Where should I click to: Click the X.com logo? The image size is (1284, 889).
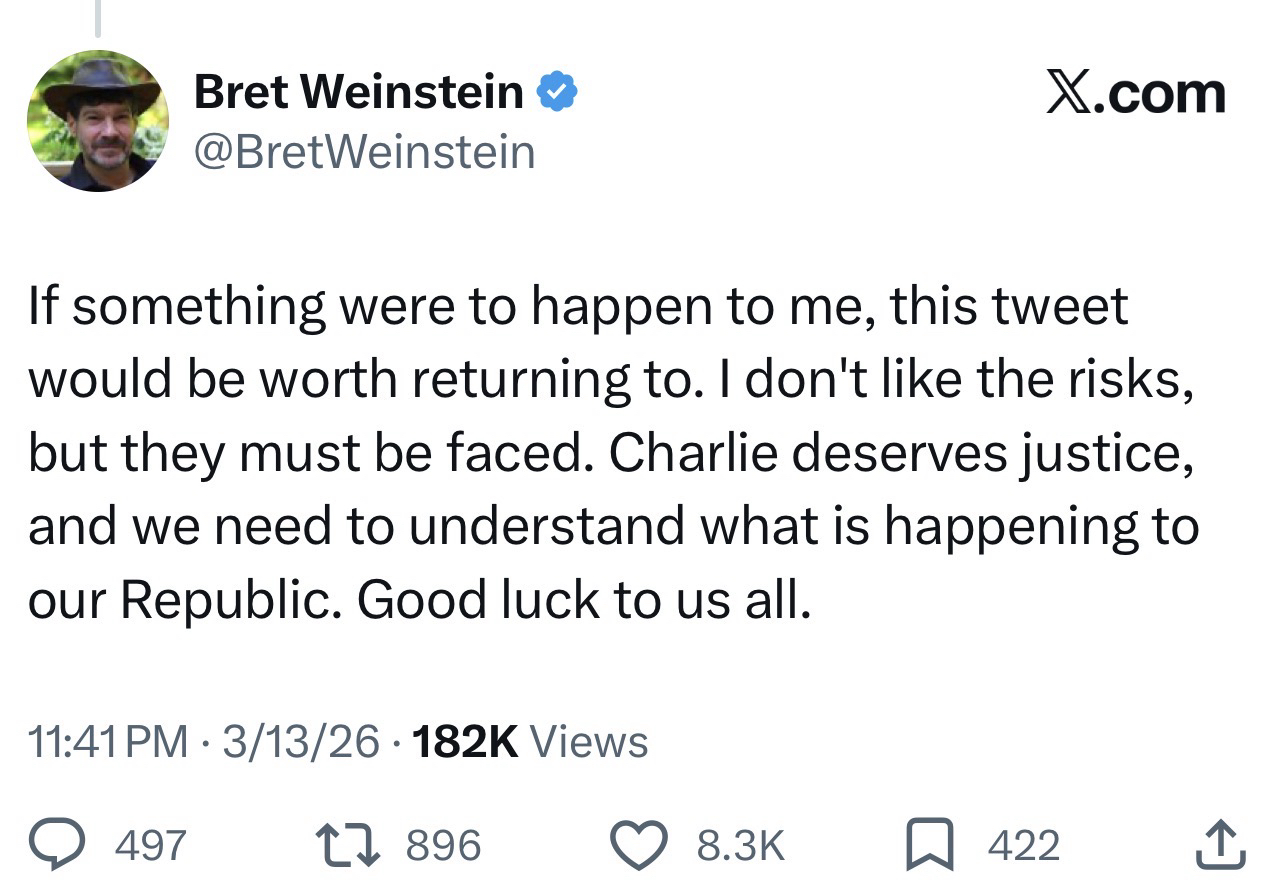[1135, 94]
